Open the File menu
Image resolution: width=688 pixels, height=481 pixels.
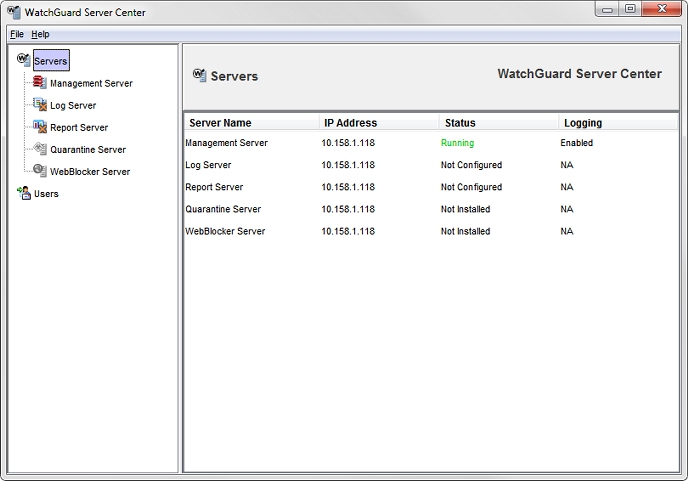(x=16, y=34)
